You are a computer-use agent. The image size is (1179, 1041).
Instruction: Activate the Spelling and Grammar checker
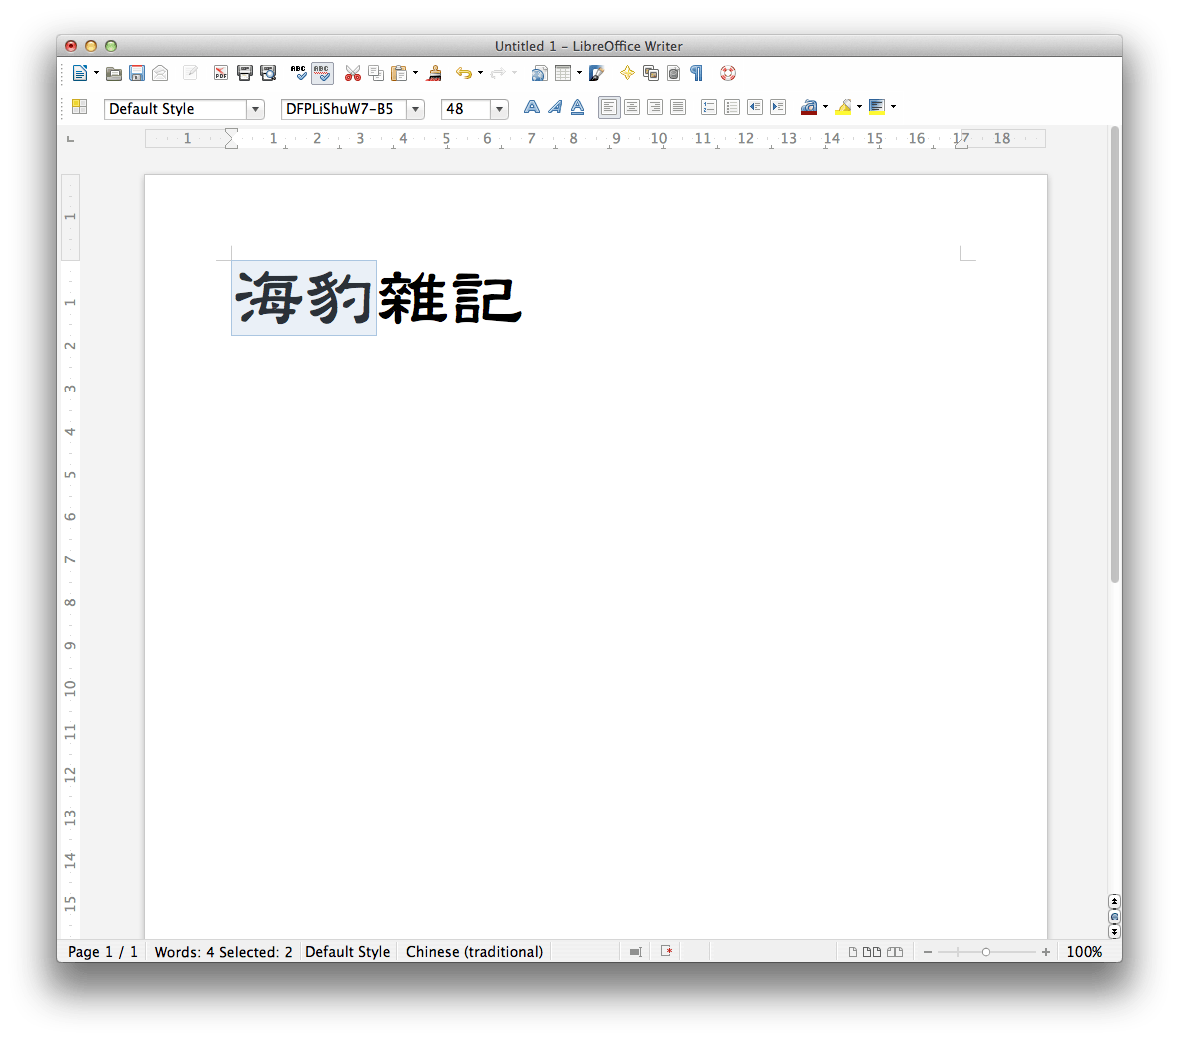(298, 73)
